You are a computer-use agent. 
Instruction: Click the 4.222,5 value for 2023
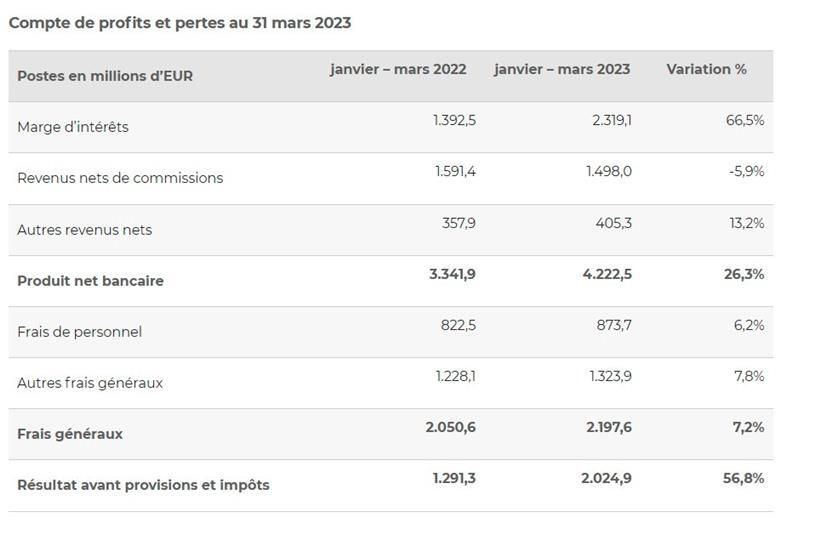606,274
